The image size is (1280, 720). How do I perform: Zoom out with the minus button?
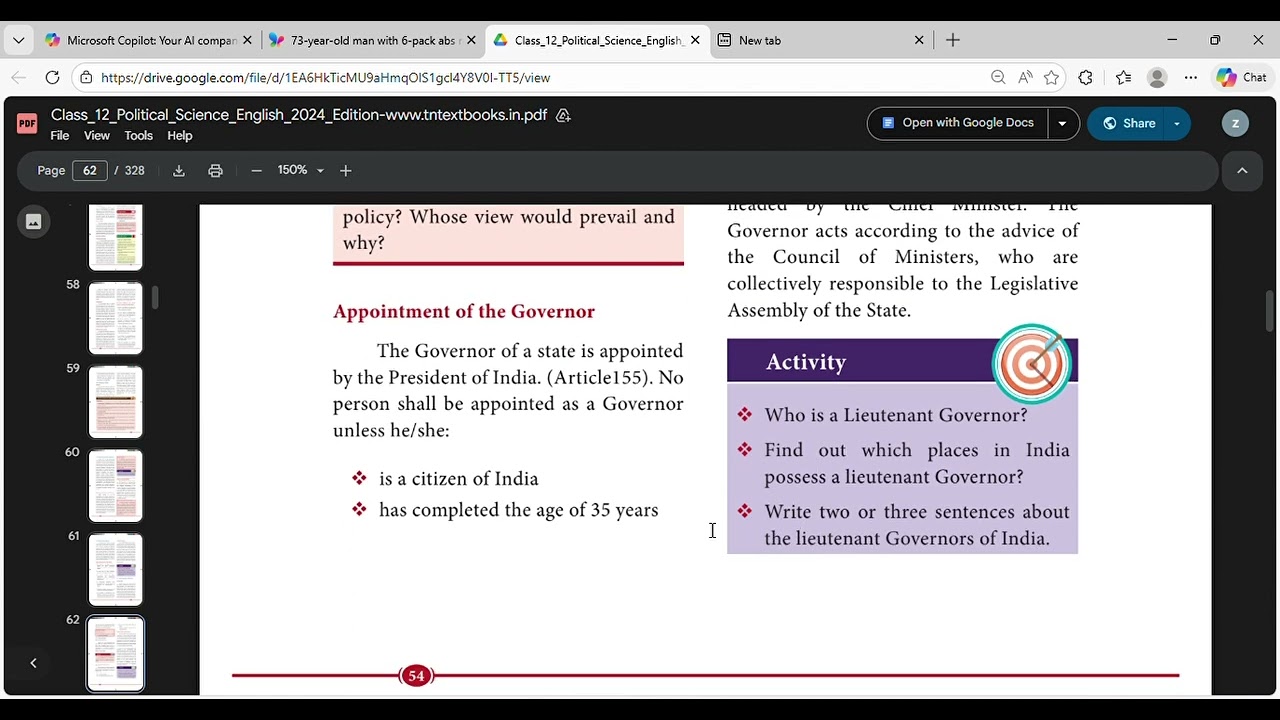coord(256,171)
